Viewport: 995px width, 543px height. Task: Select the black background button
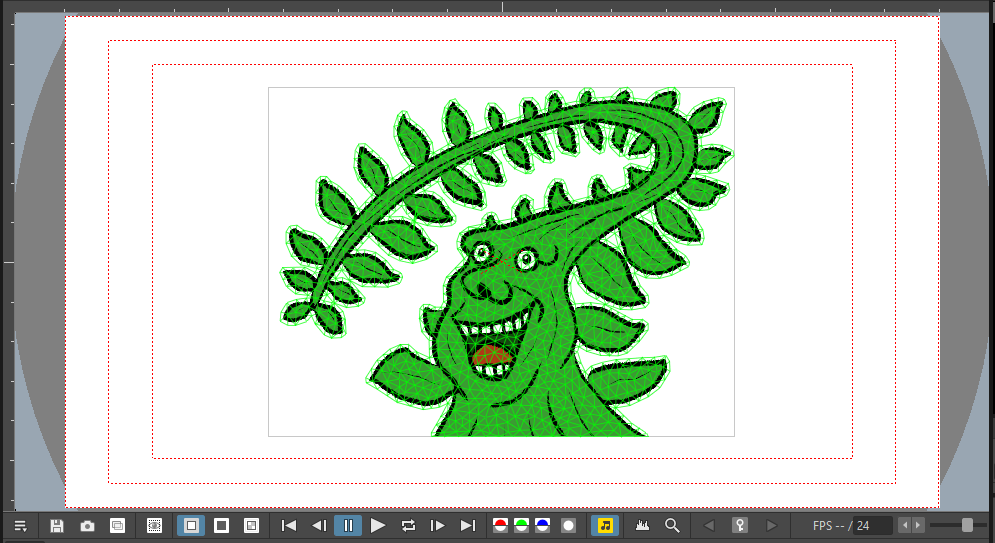click(x=221, y=526)
